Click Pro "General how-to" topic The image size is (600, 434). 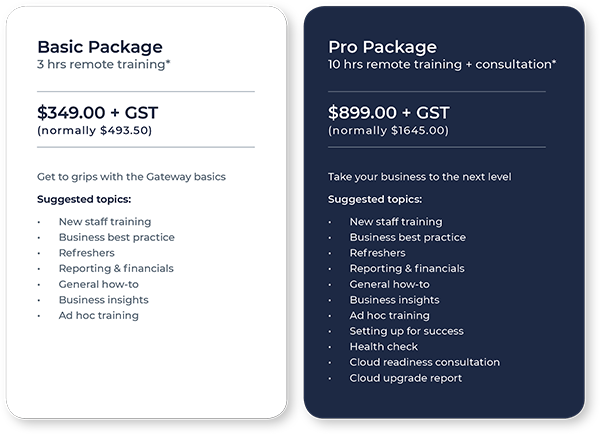[x=389, y=284]
